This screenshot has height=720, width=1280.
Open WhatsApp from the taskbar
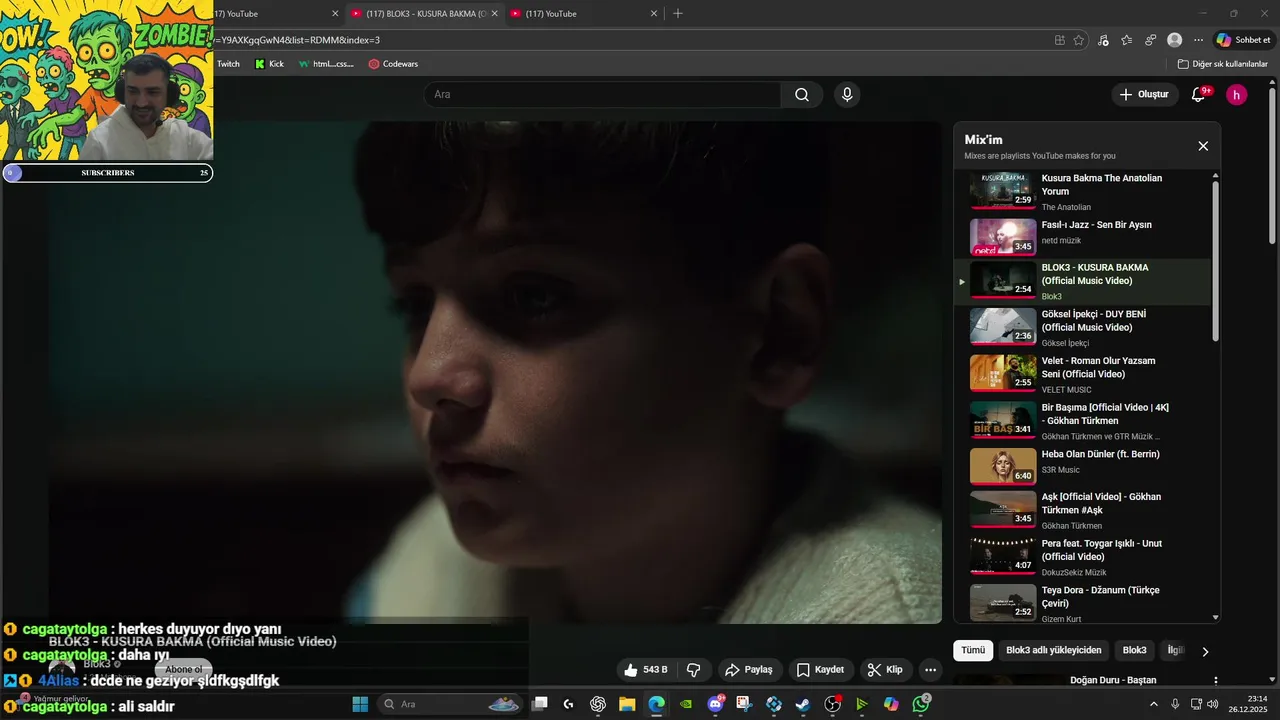921,704
